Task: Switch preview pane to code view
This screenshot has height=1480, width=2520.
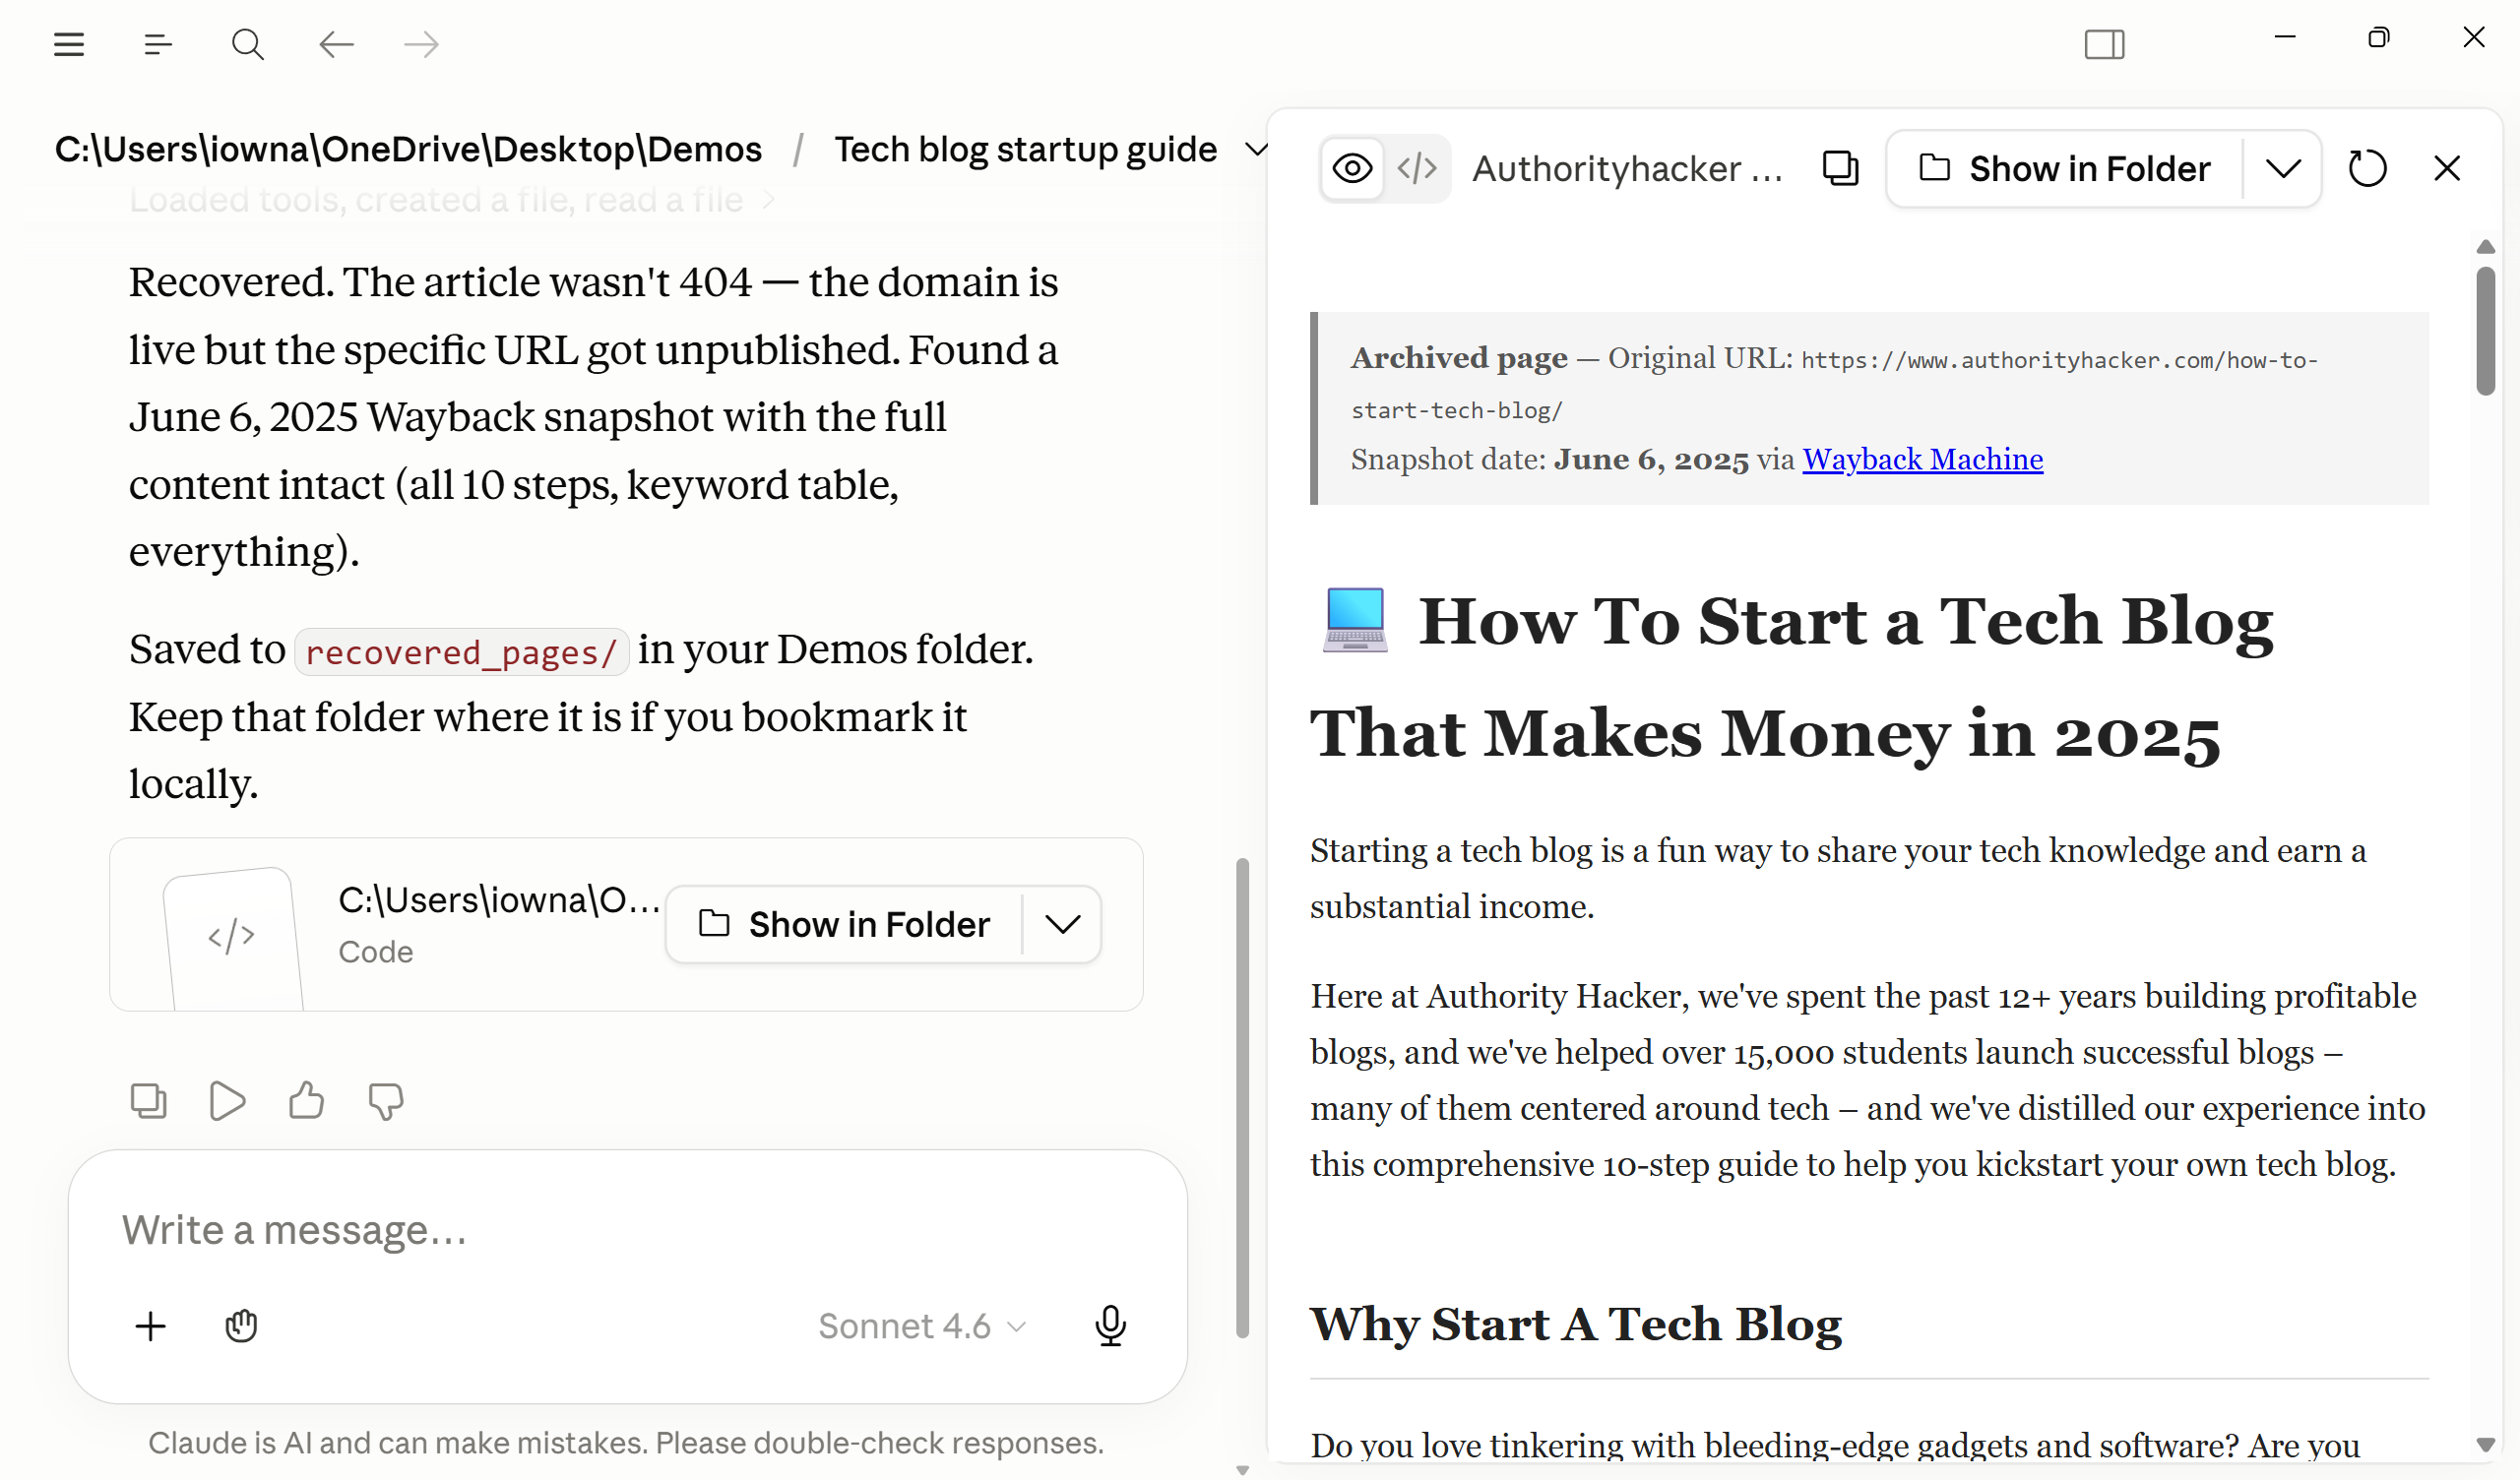Action: click(1417, 168)
